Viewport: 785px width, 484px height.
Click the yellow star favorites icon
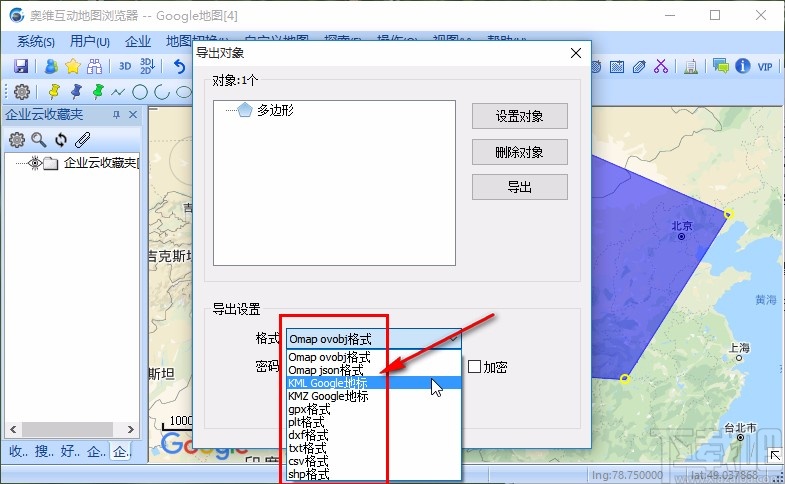(73, 66)
